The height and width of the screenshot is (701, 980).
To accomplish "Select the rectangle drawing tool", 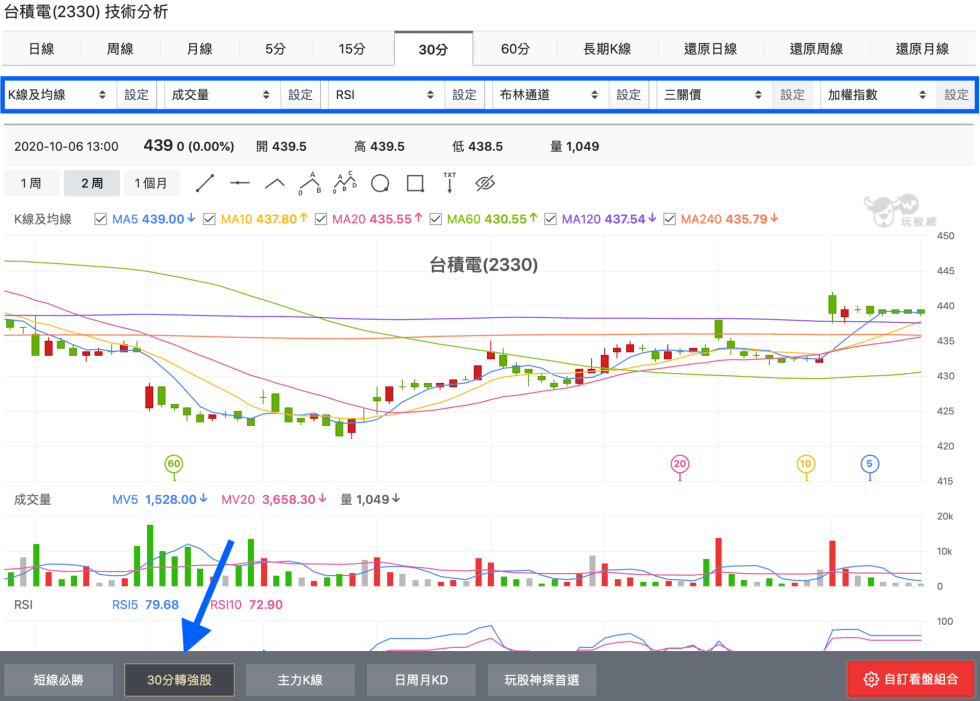I will tap(415, 183).
